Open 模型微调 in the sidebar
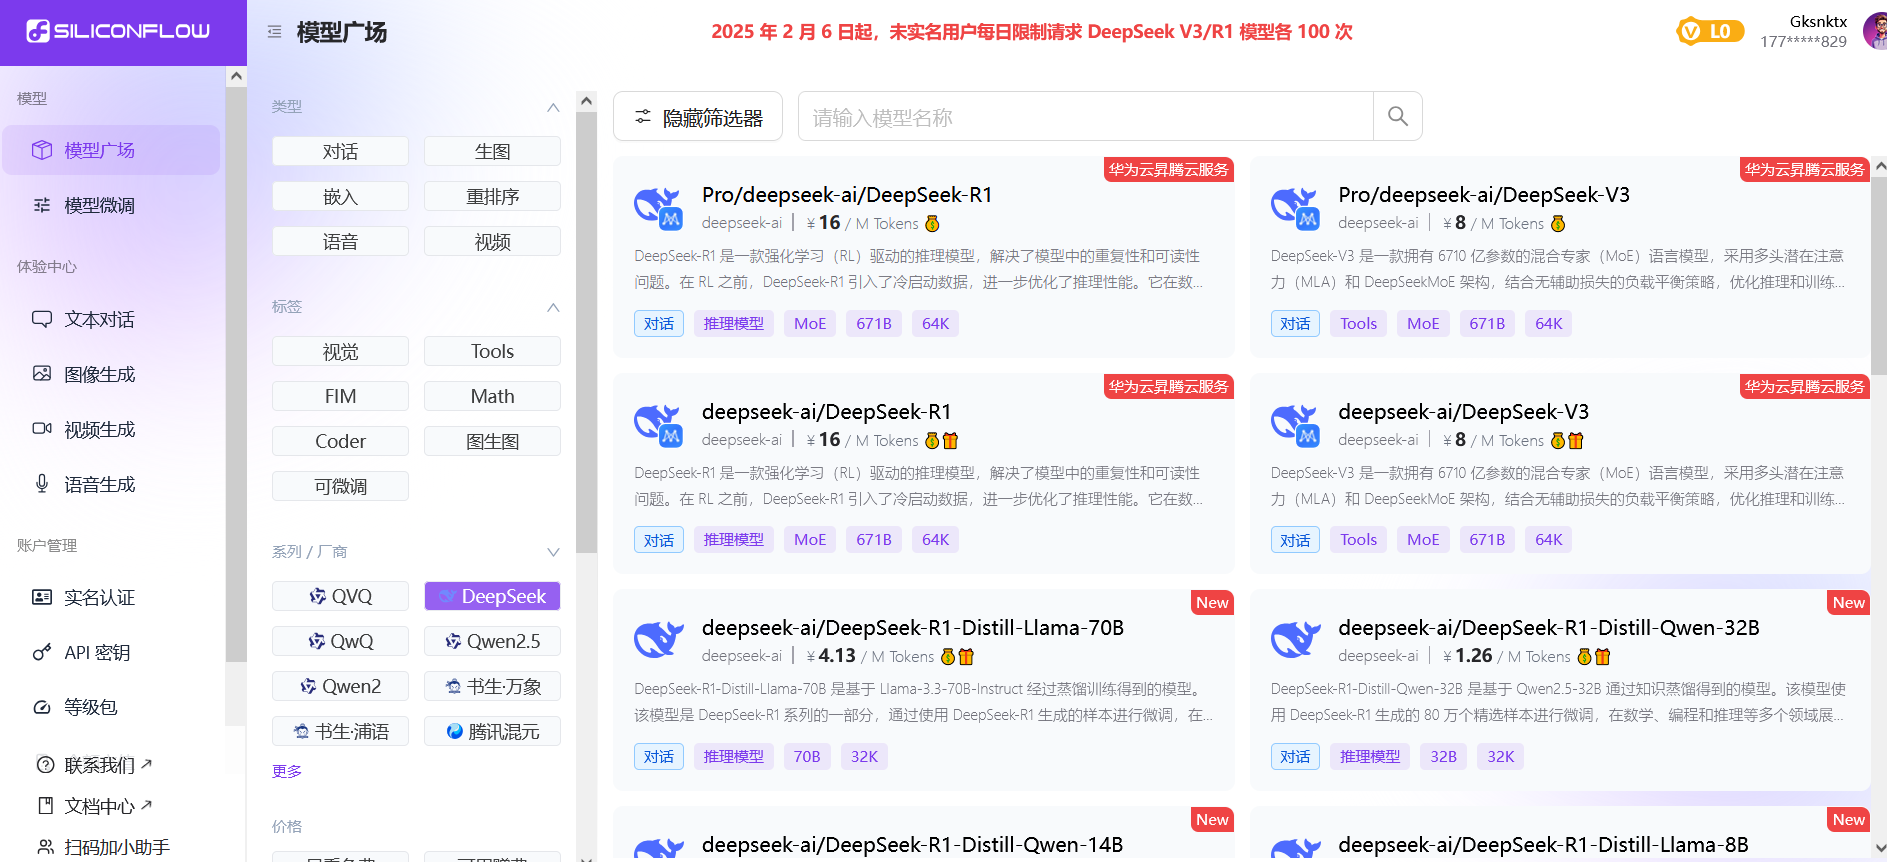Screen dimensions: 1887x862 pos(111,205)
